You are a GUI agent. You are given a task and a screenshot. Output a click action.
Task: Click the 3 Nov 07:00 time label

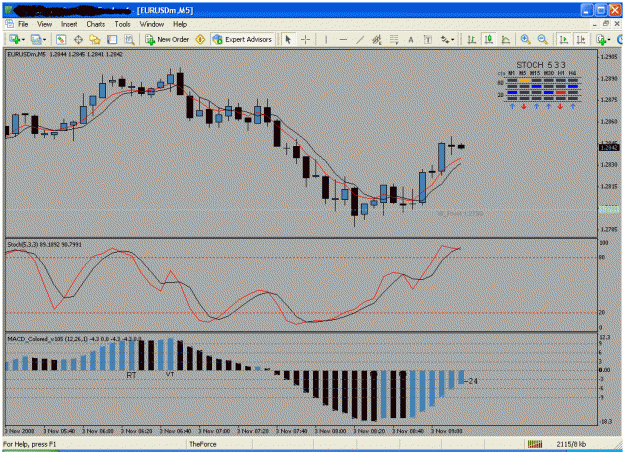214,431
